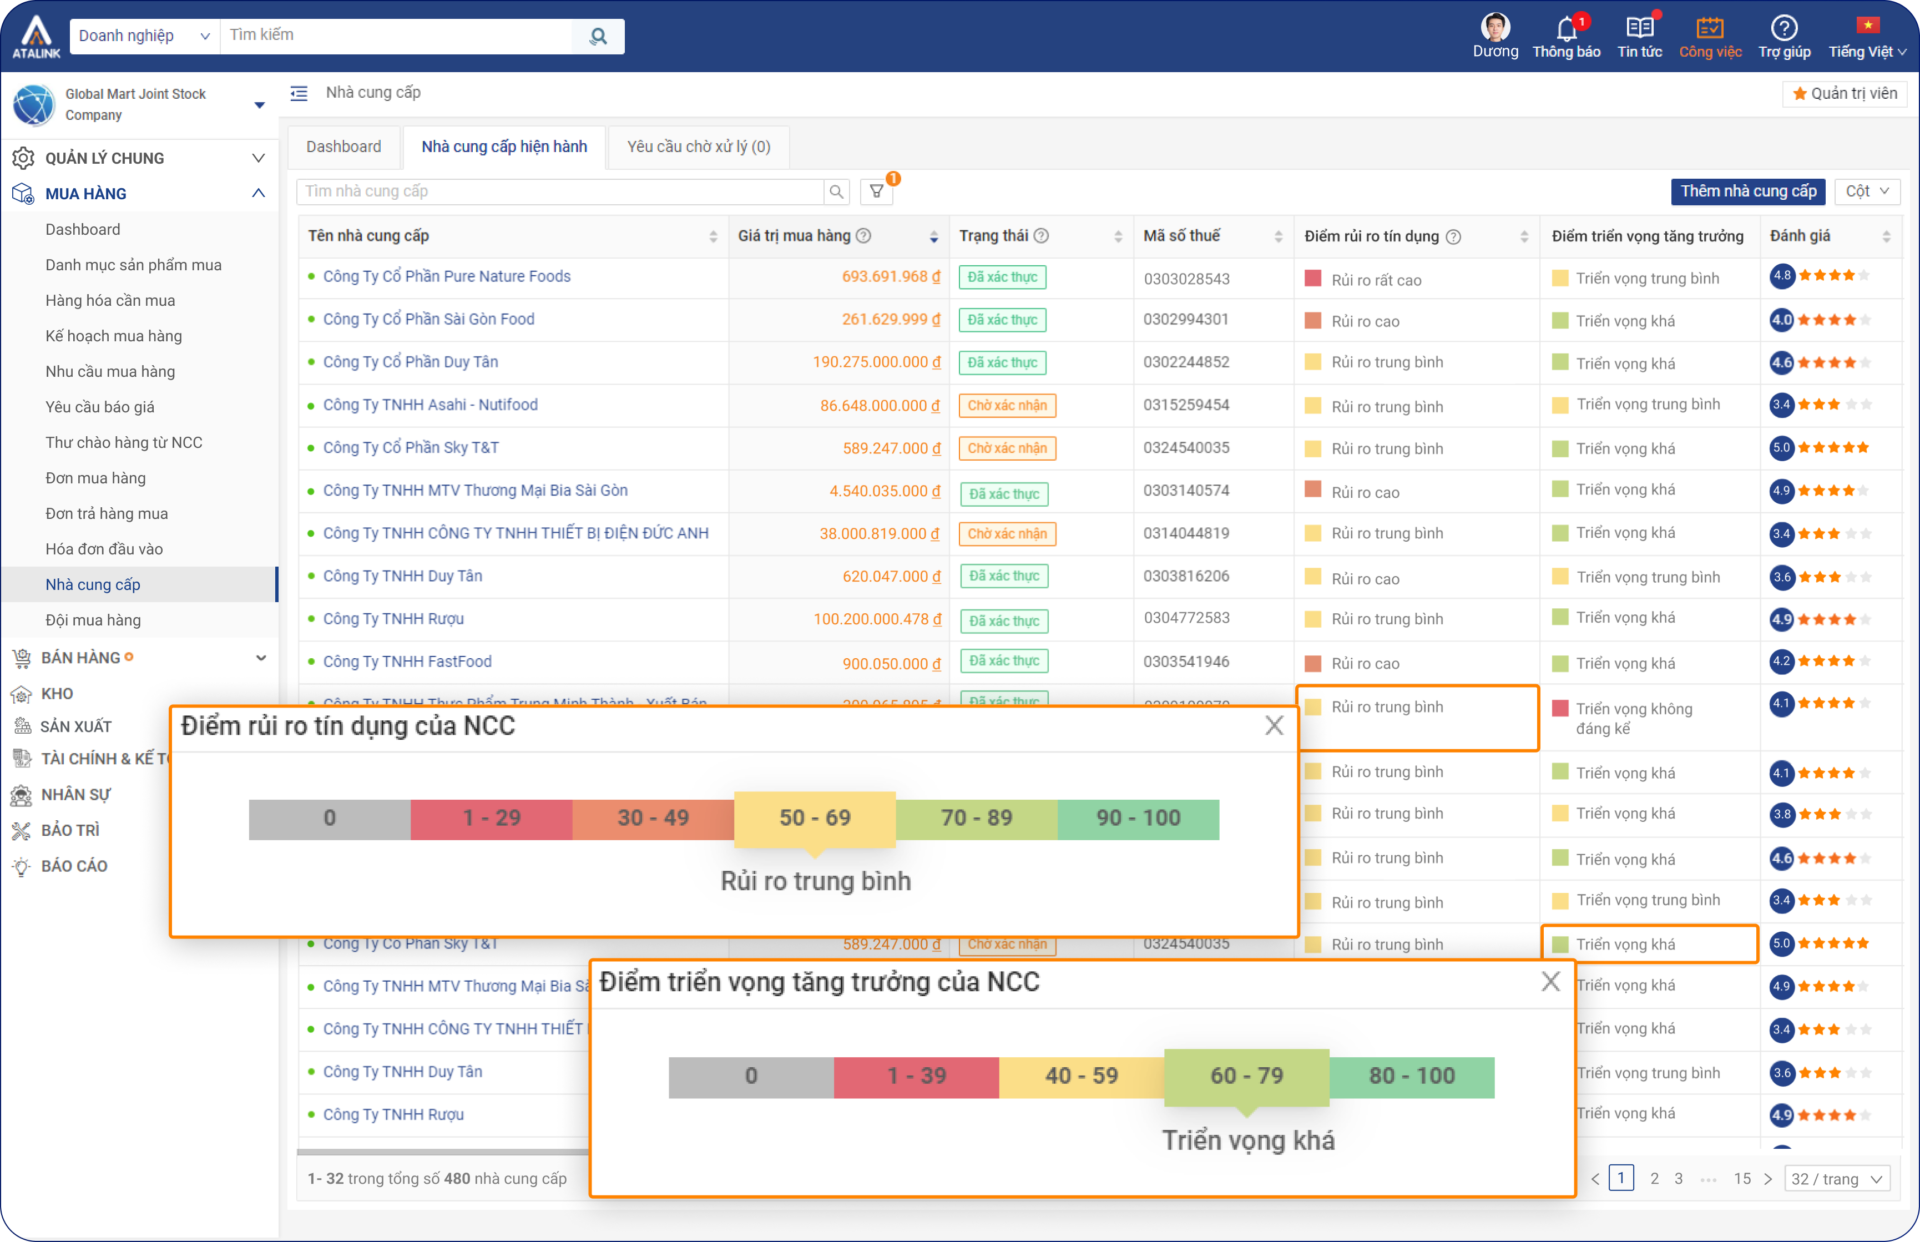Toggle the sidebar collapse menu icon
The image size is (1920, 1242).
click(298, 93)
